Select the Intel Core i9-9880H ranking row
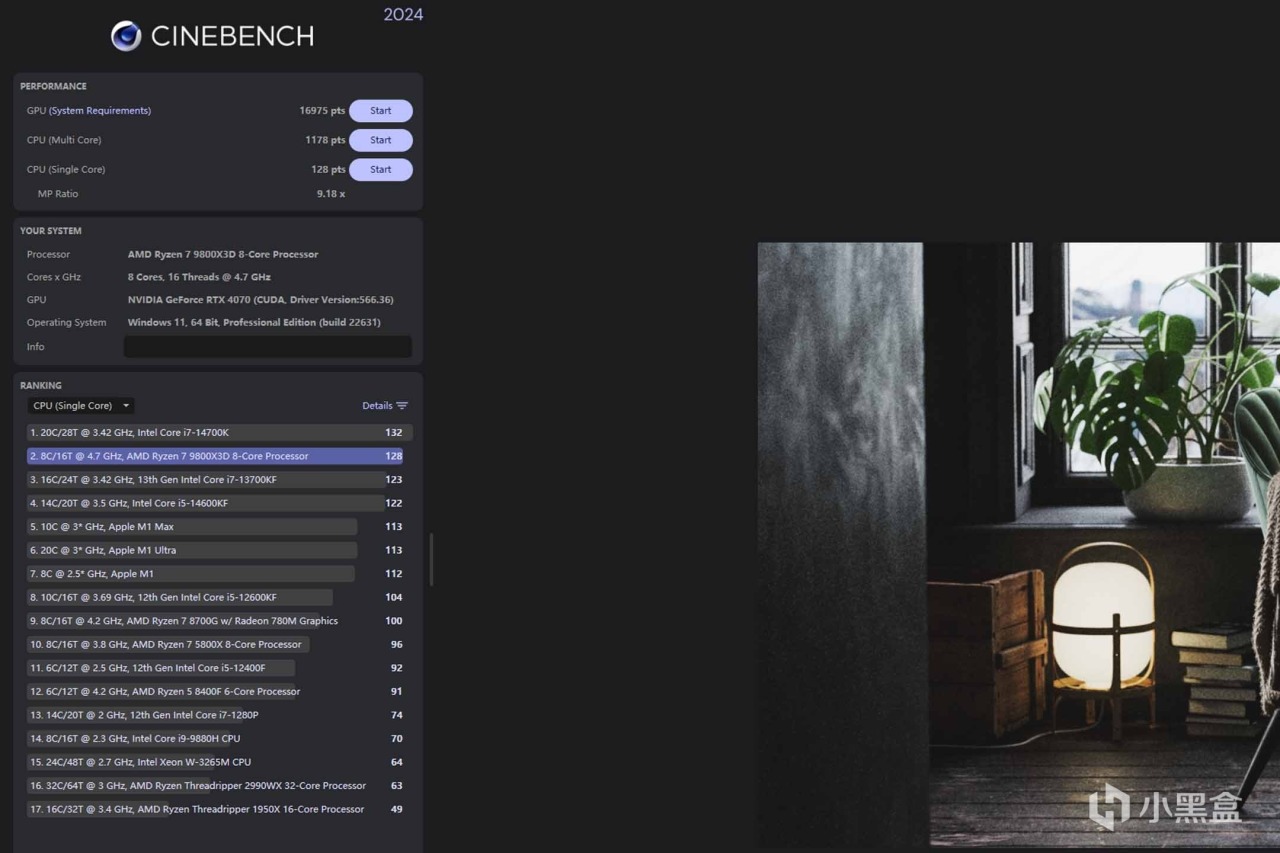Screen dimensions: 1280x853 (x=219, y=738)
